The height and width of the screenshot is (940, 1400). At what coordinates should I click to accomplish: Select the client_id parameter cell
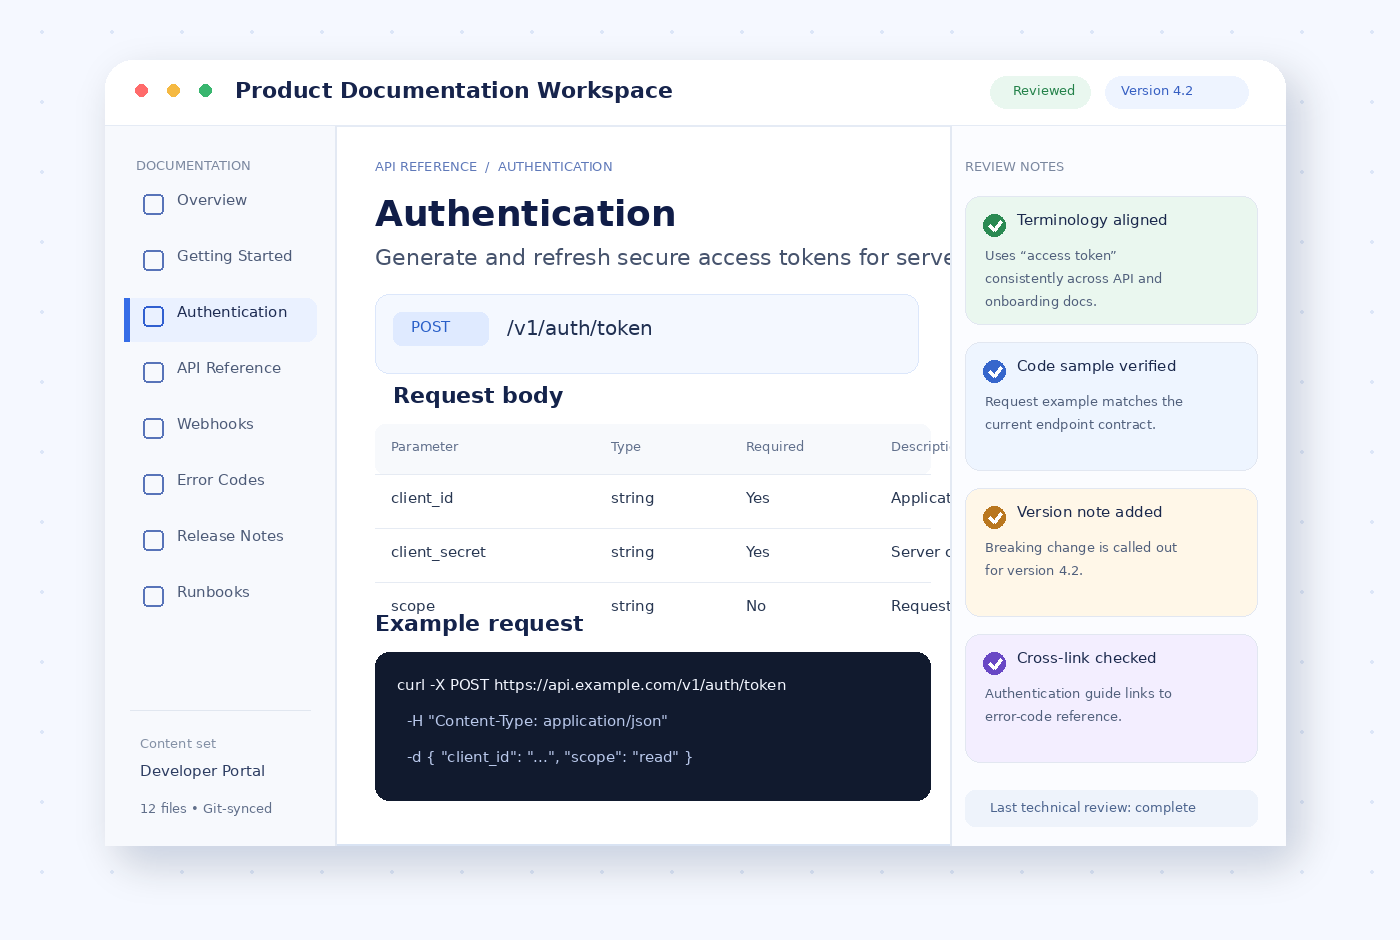click(x=422, y=498)
